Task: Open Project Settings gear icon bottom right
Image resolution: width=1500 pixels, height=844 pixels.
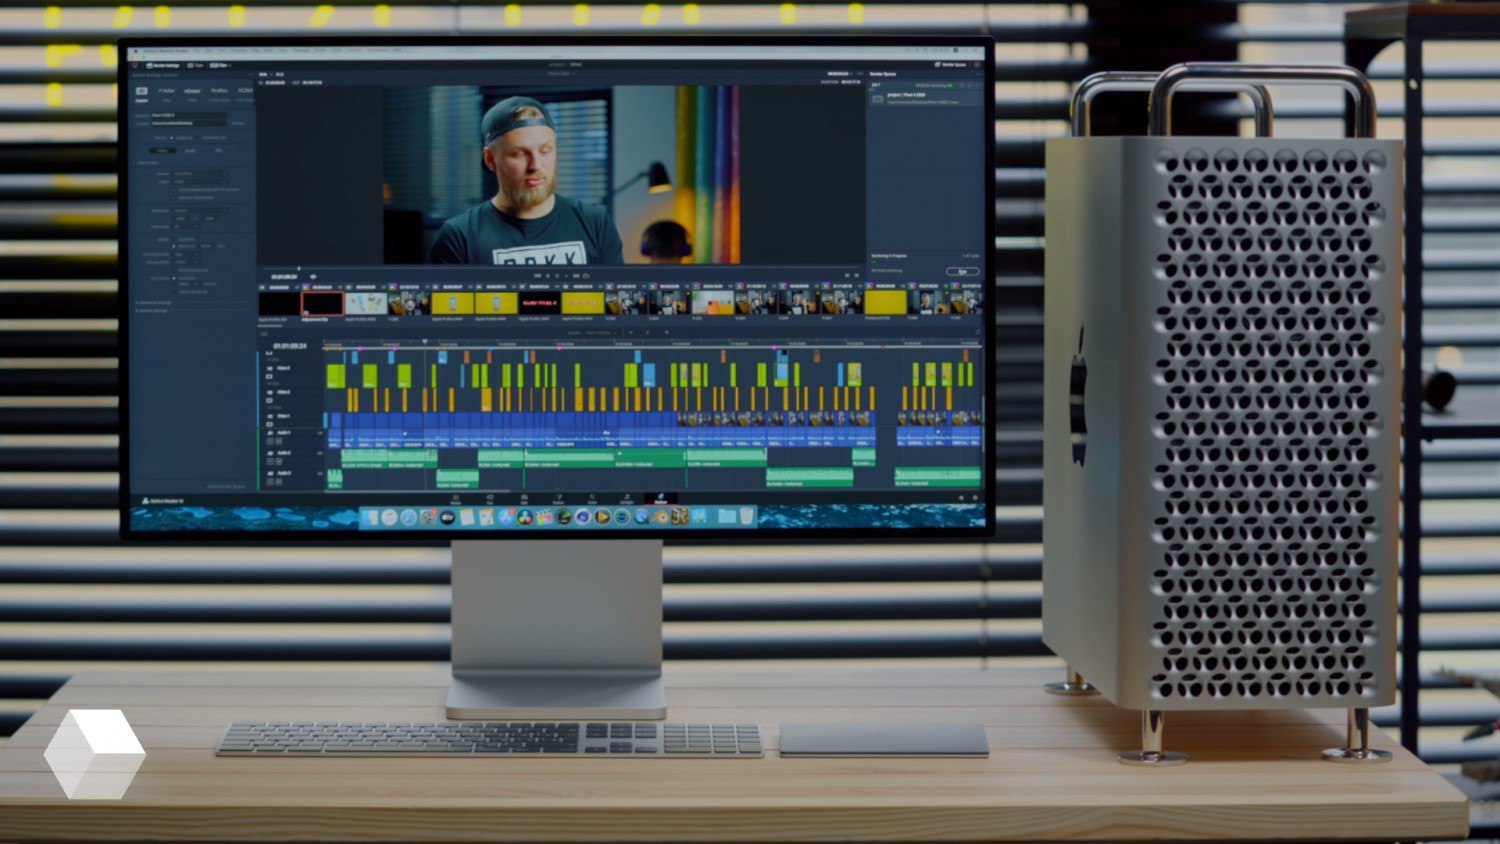Action: [975, 497]
